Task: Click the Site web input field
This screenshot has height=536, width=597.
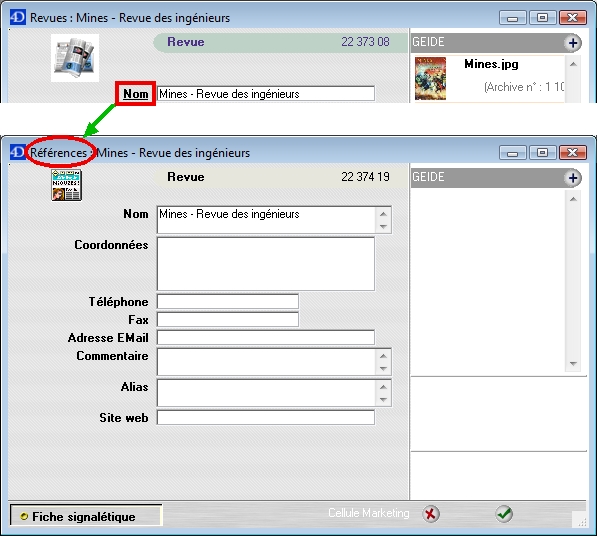Action: tap(266, 418)
